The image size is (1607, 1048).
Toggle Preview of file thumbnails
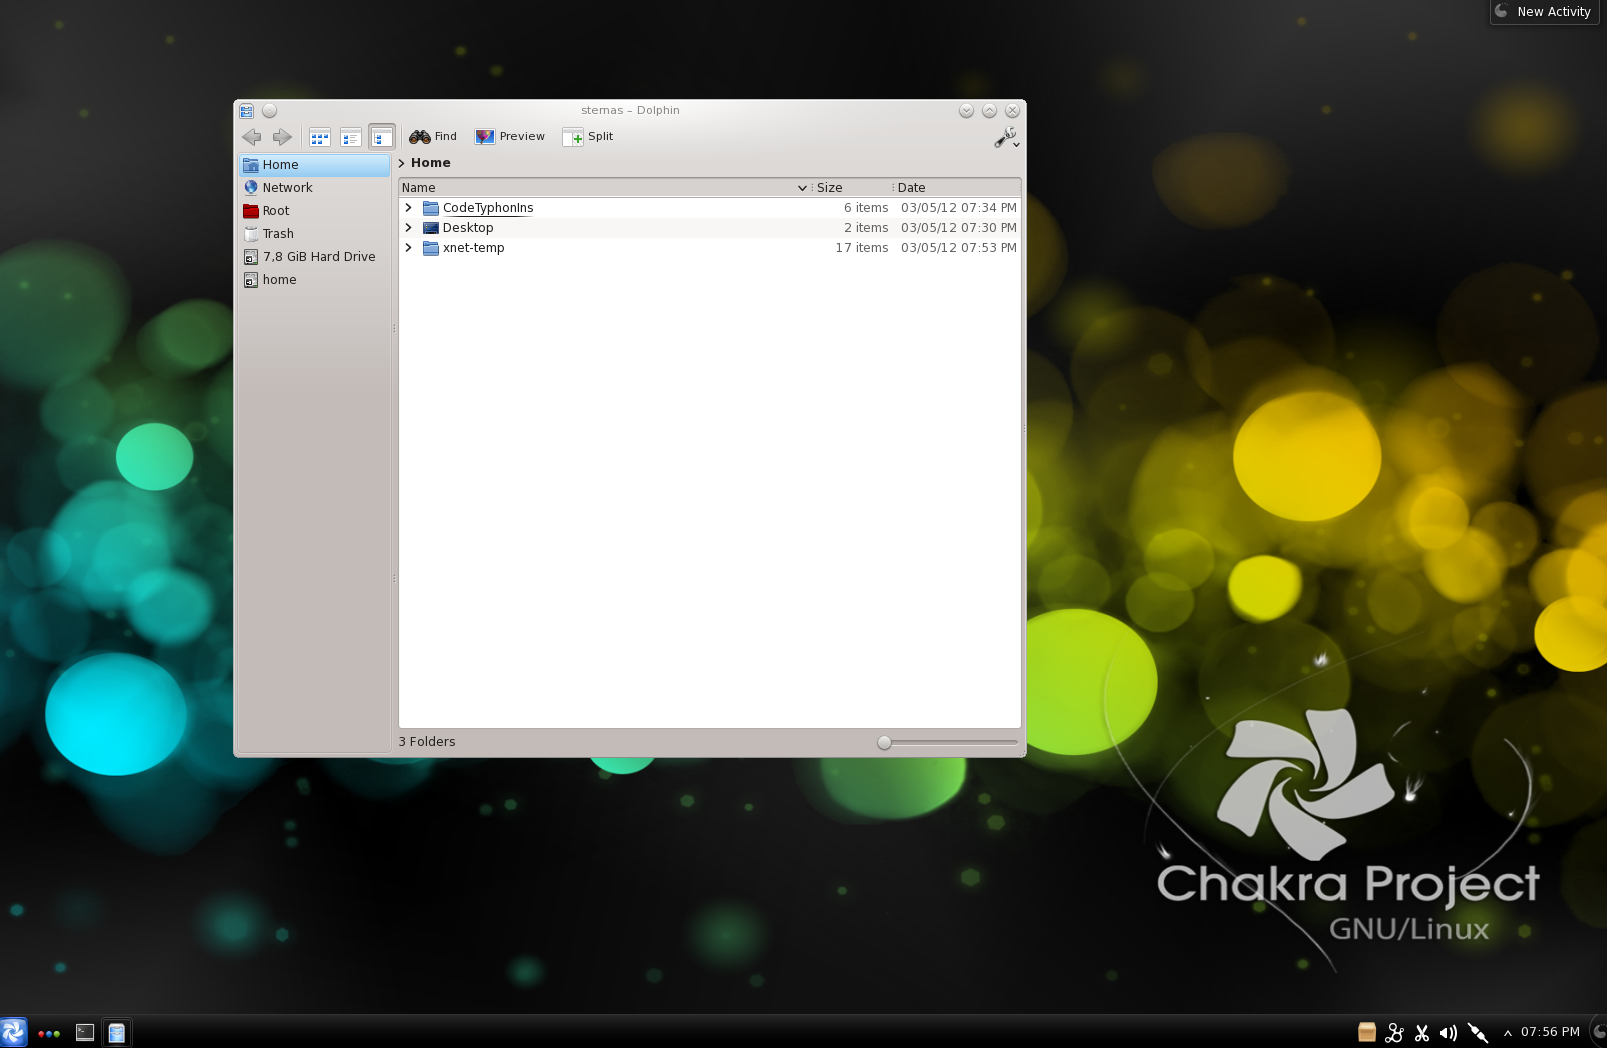pyautogui.click(x=510, y=137)
